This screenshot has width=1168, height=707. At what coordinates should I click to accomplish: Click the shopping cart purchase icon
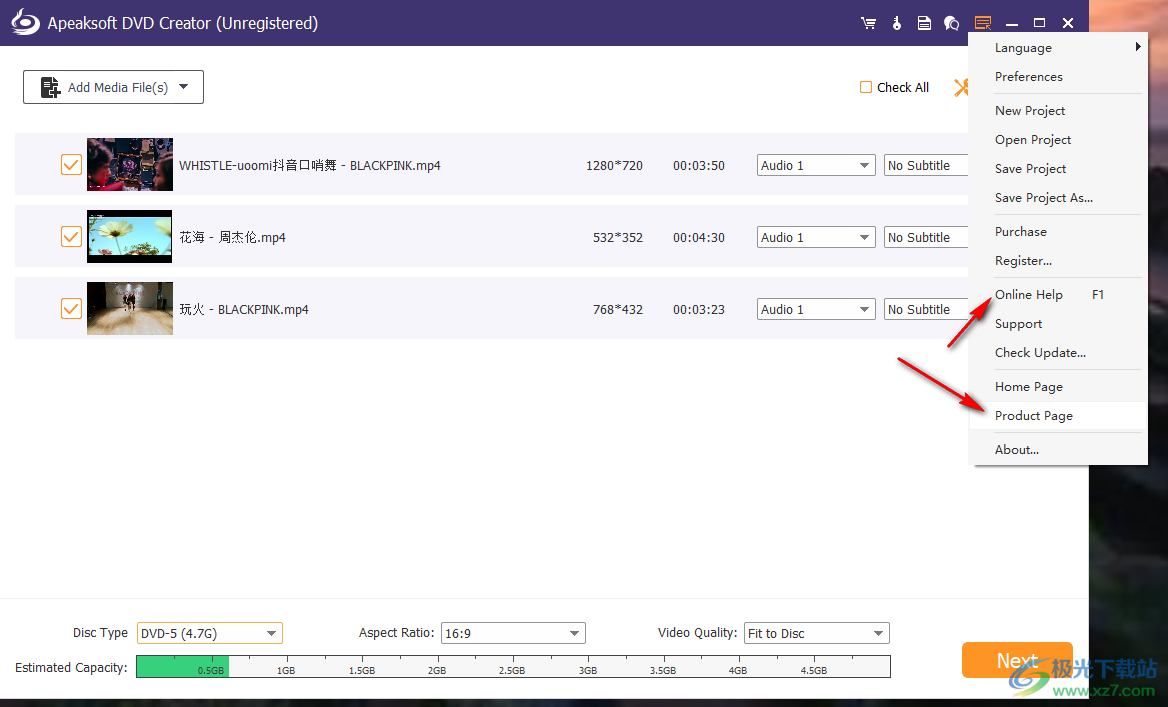869,23
